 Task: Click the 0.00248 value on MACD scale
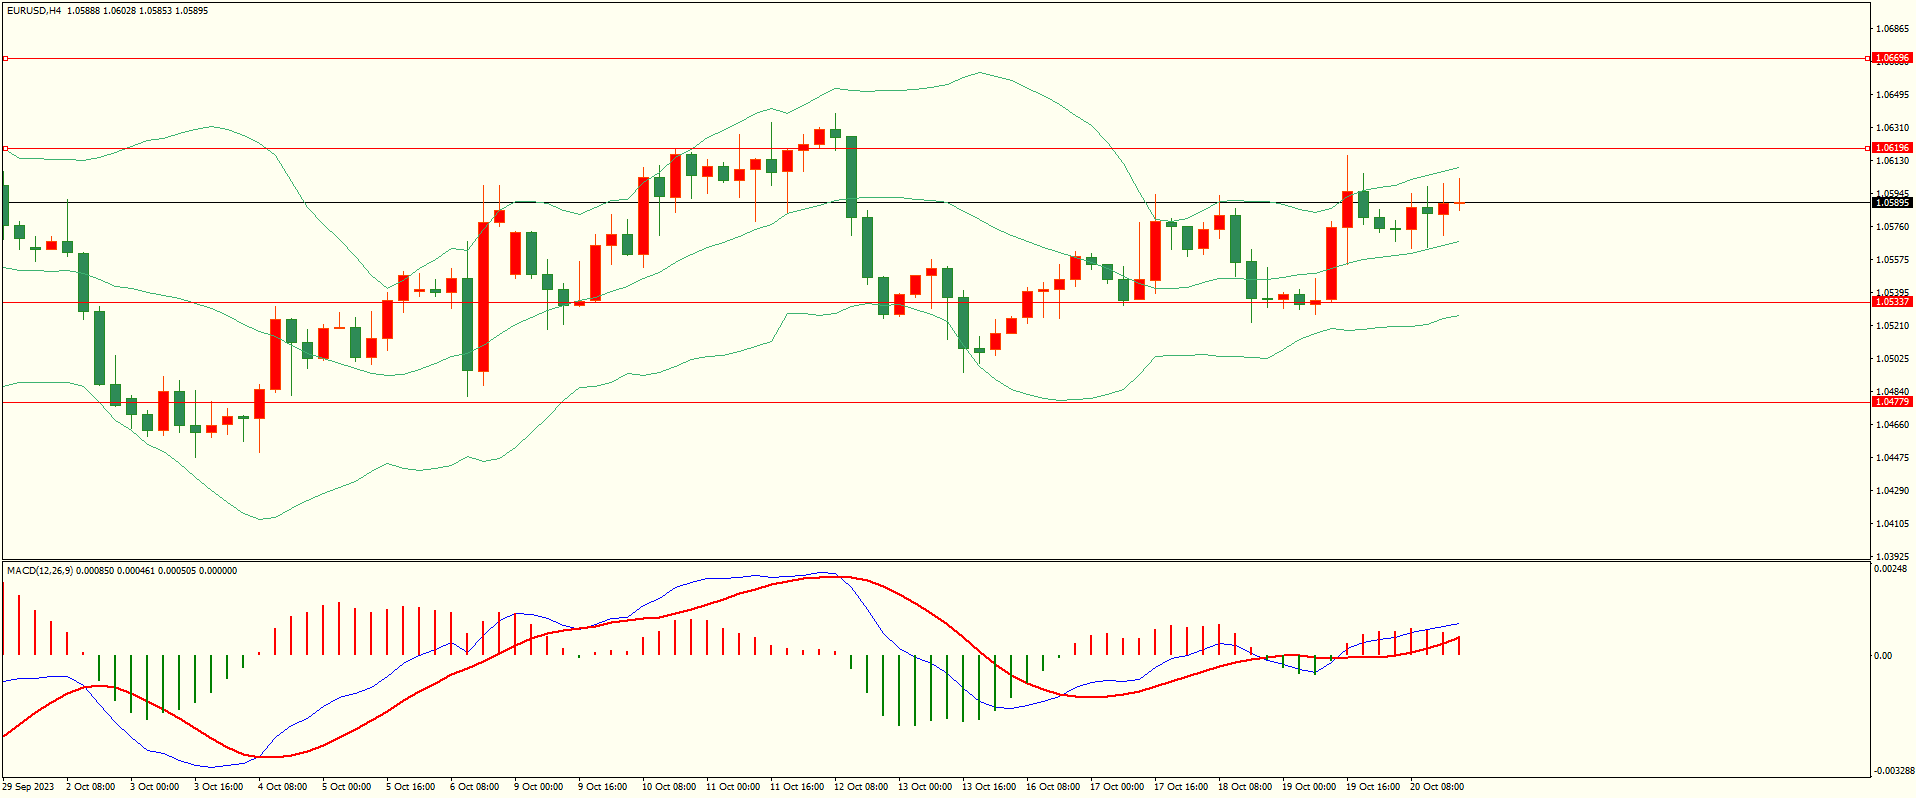(1891, 569)
